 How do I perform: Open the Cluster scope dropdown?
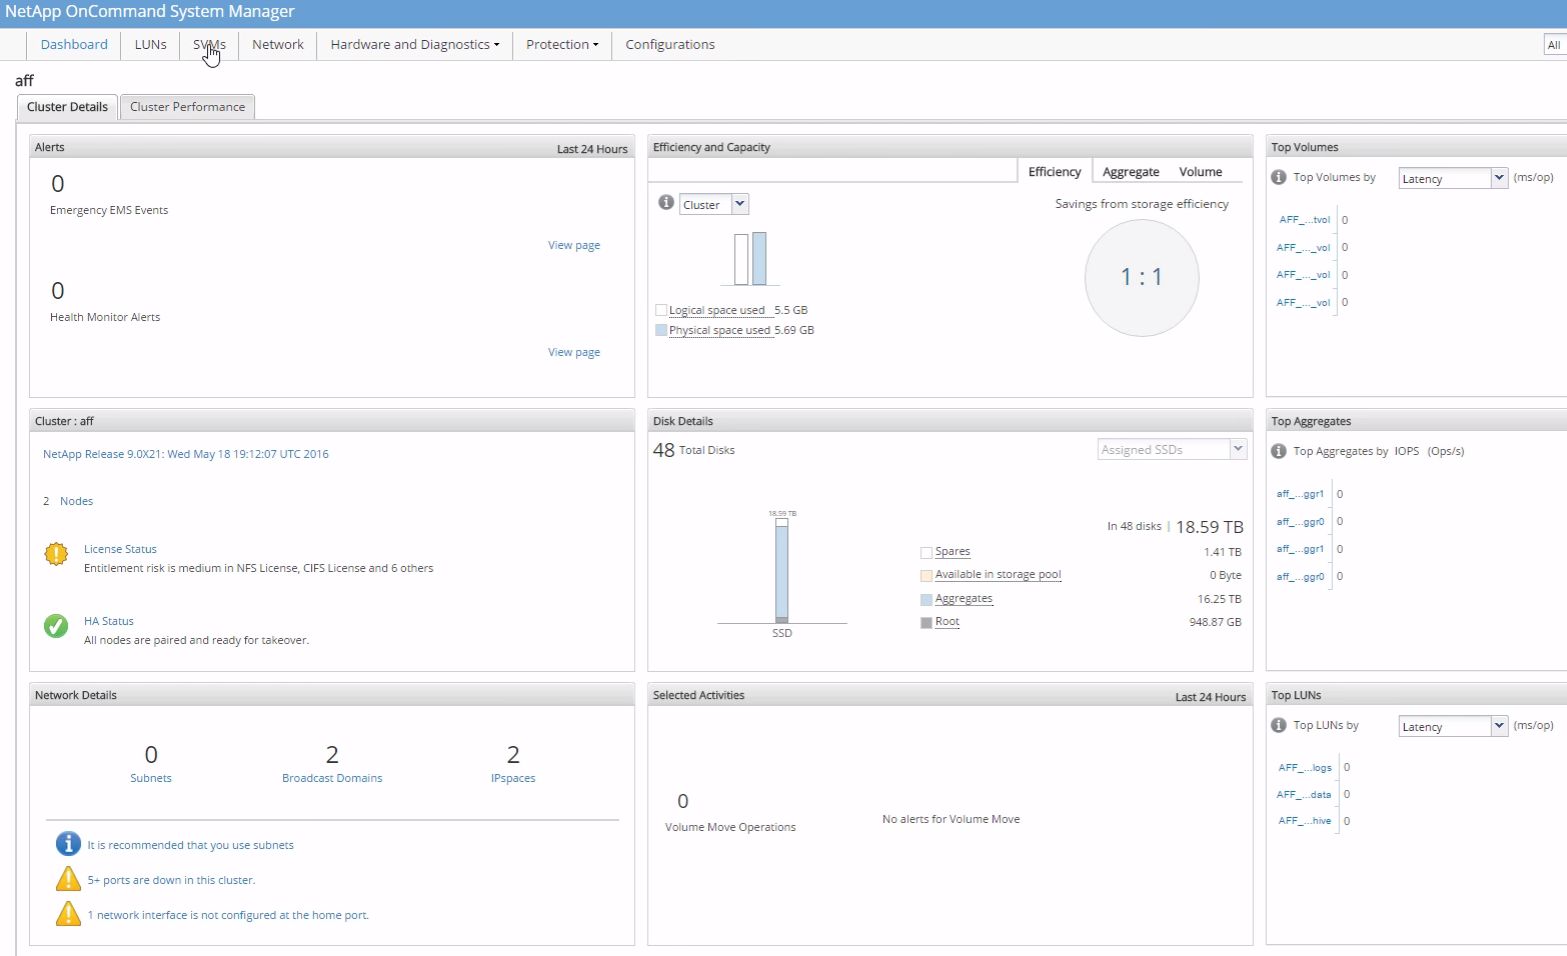click(714, 204)
